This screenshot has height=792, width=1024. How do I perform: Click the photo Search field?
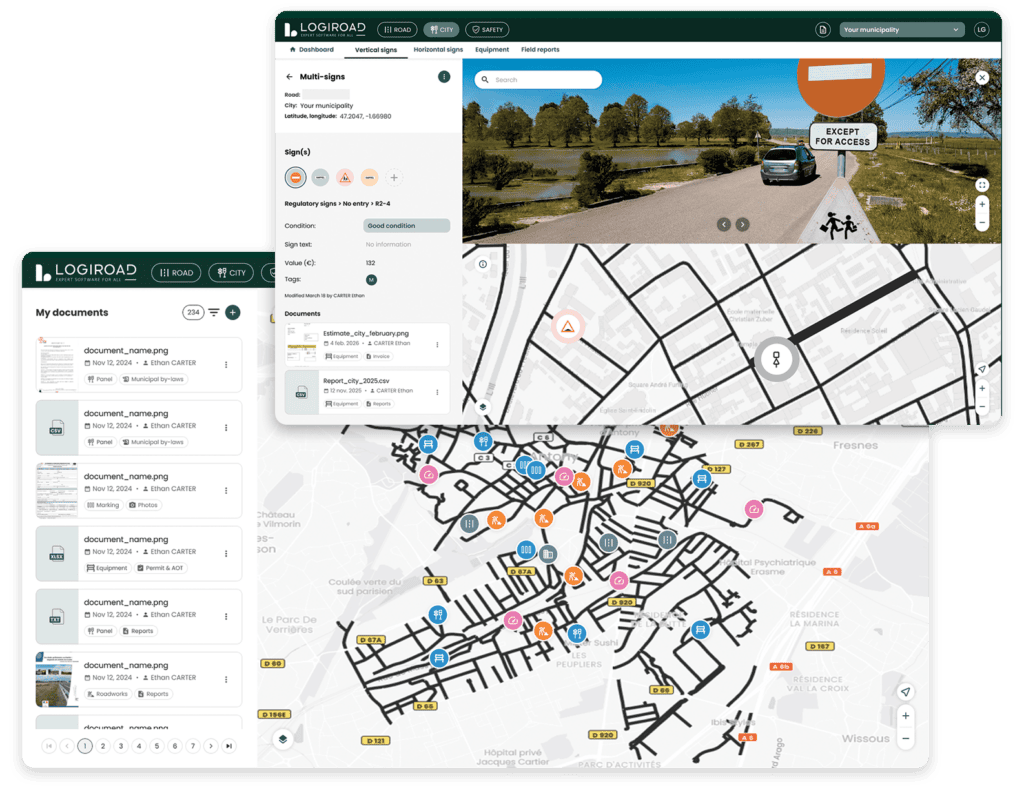[538, 80]
